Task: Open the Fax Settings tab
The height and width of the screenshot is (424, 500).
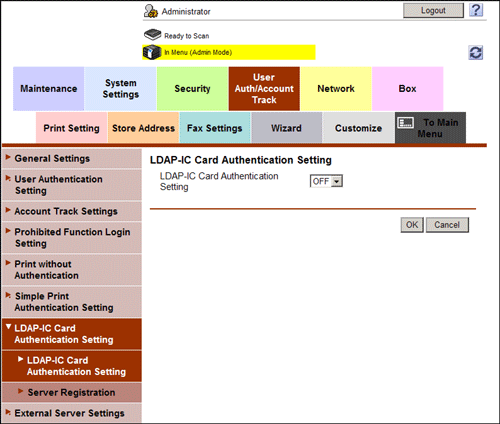Action: pos(215,128)
